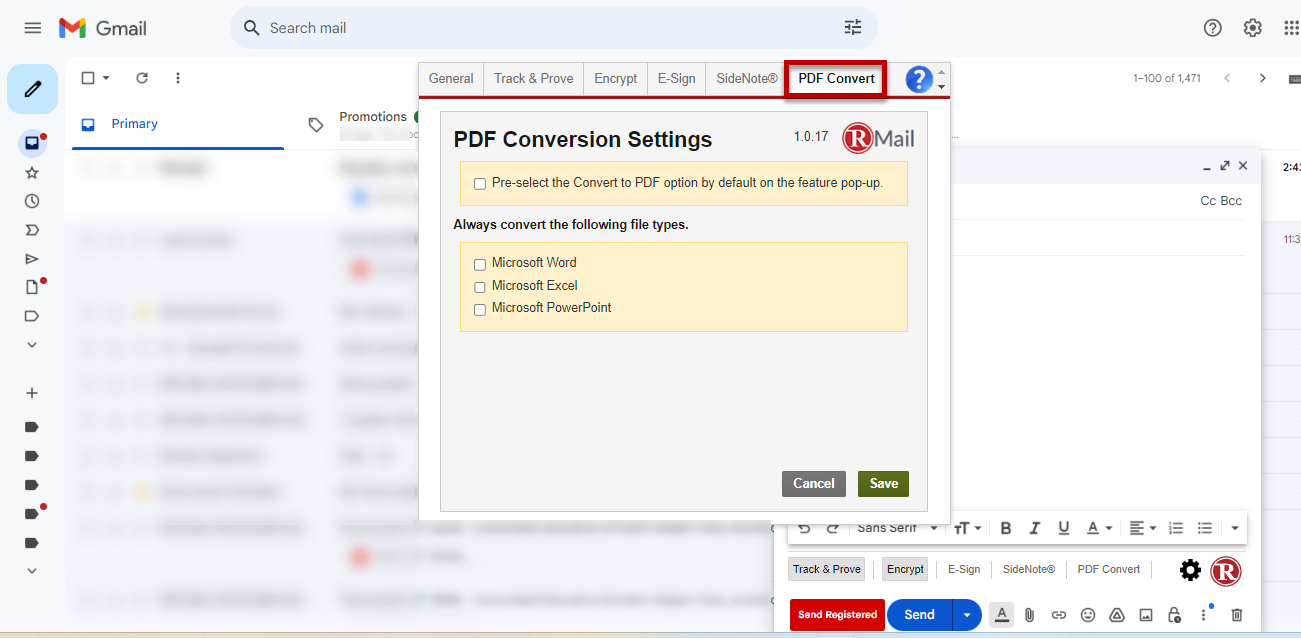Click the RMail gear settings icon
Screen dimensions: 1301x638
point(1190,570)
